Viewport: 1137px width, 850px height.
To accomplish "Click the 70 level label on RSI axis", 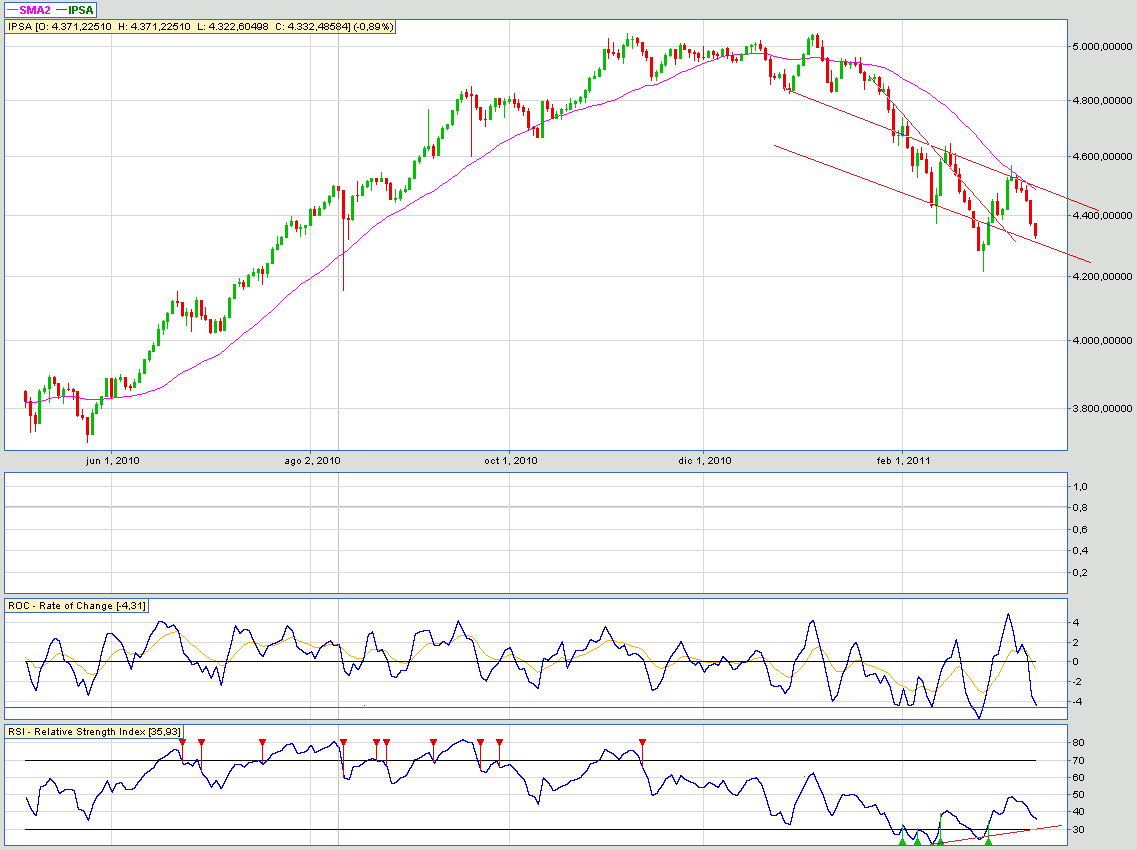I will [x=1079, y=762].
